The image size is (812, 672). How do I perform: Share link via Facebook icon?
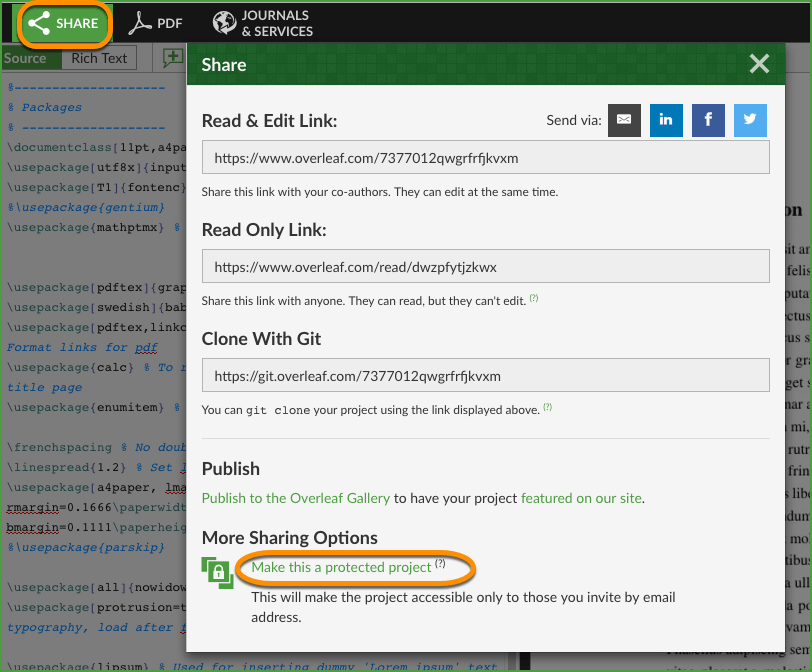[708, 120]
